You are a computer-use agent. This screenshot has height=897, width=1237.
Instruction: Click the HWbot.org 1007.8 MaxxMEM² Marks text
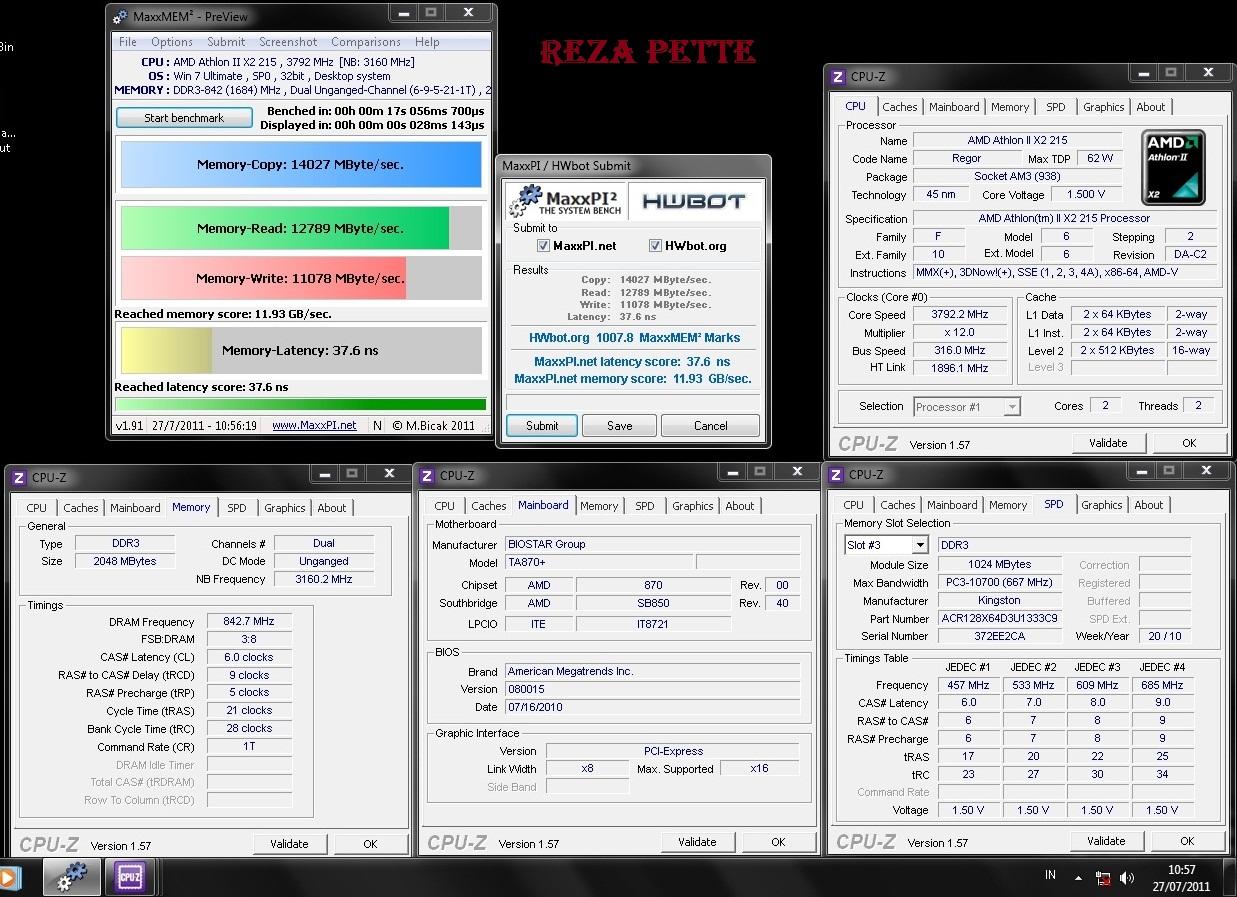click(x=634, y=338)
